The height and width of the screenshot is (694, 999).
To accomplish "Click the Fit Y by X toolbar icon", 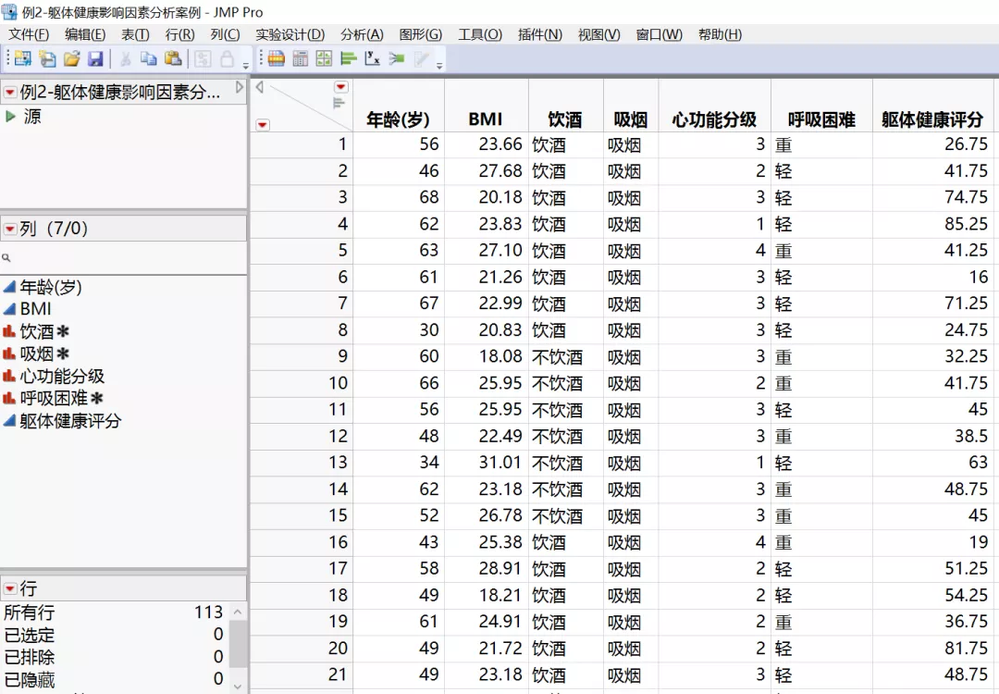I will 375,60.
